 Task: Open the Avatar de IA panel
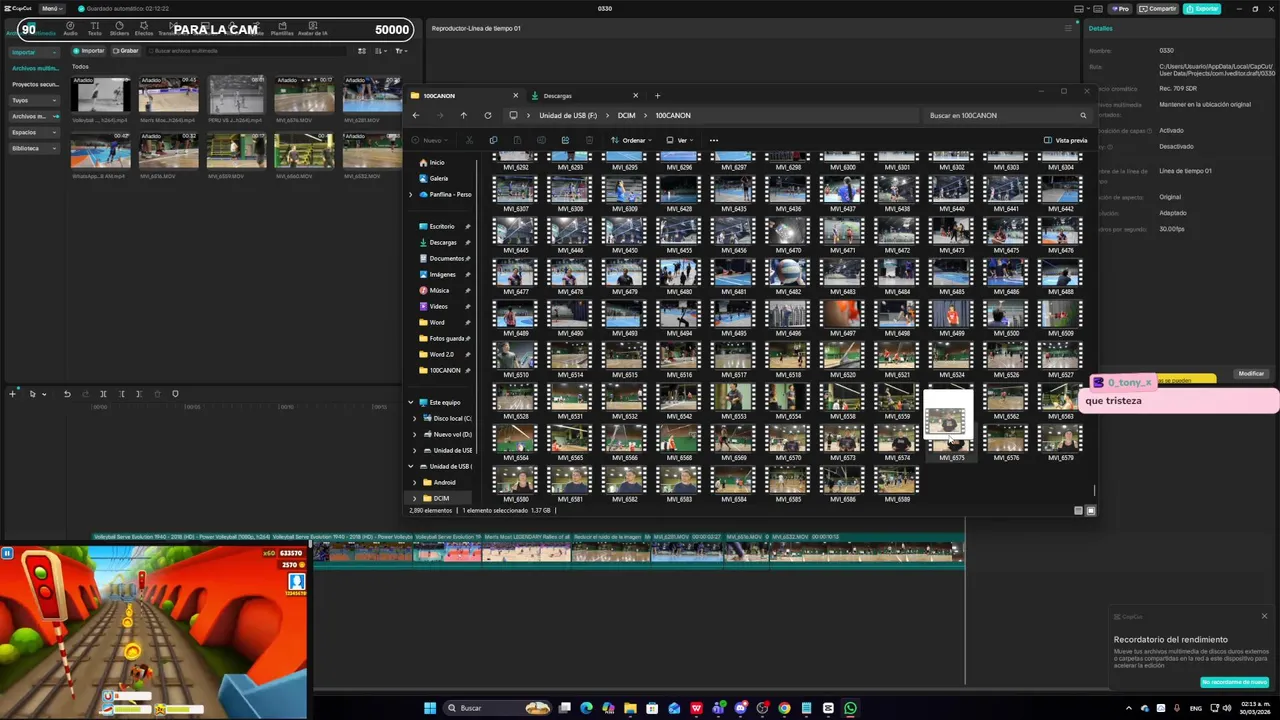(x=313, y=28)
